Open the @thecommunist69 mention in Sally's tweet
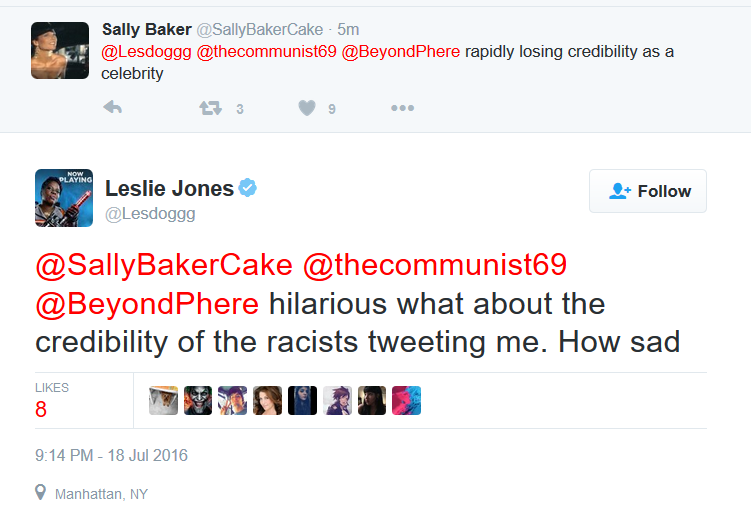The width and height of the screenshot is (751, 510). (x=266, y=52)
